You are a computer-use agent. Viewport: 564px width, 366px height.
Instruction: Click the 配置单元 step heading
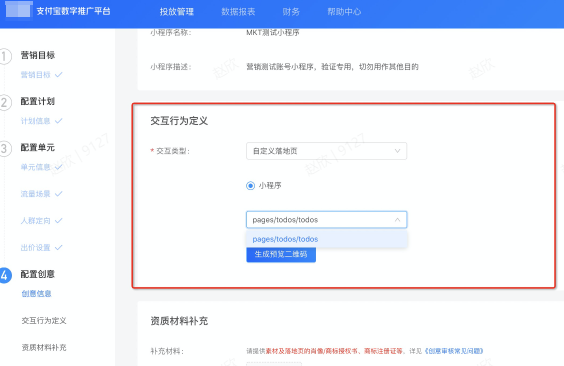point(38,147)
